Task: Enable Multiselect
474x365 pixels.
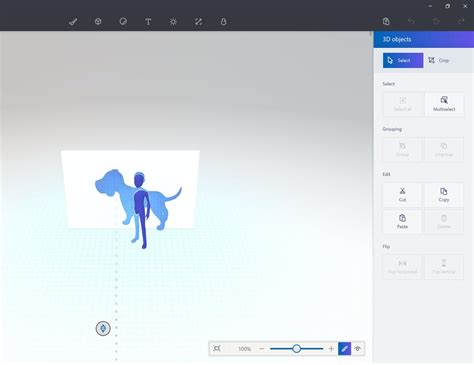Action: pos(444,104)
